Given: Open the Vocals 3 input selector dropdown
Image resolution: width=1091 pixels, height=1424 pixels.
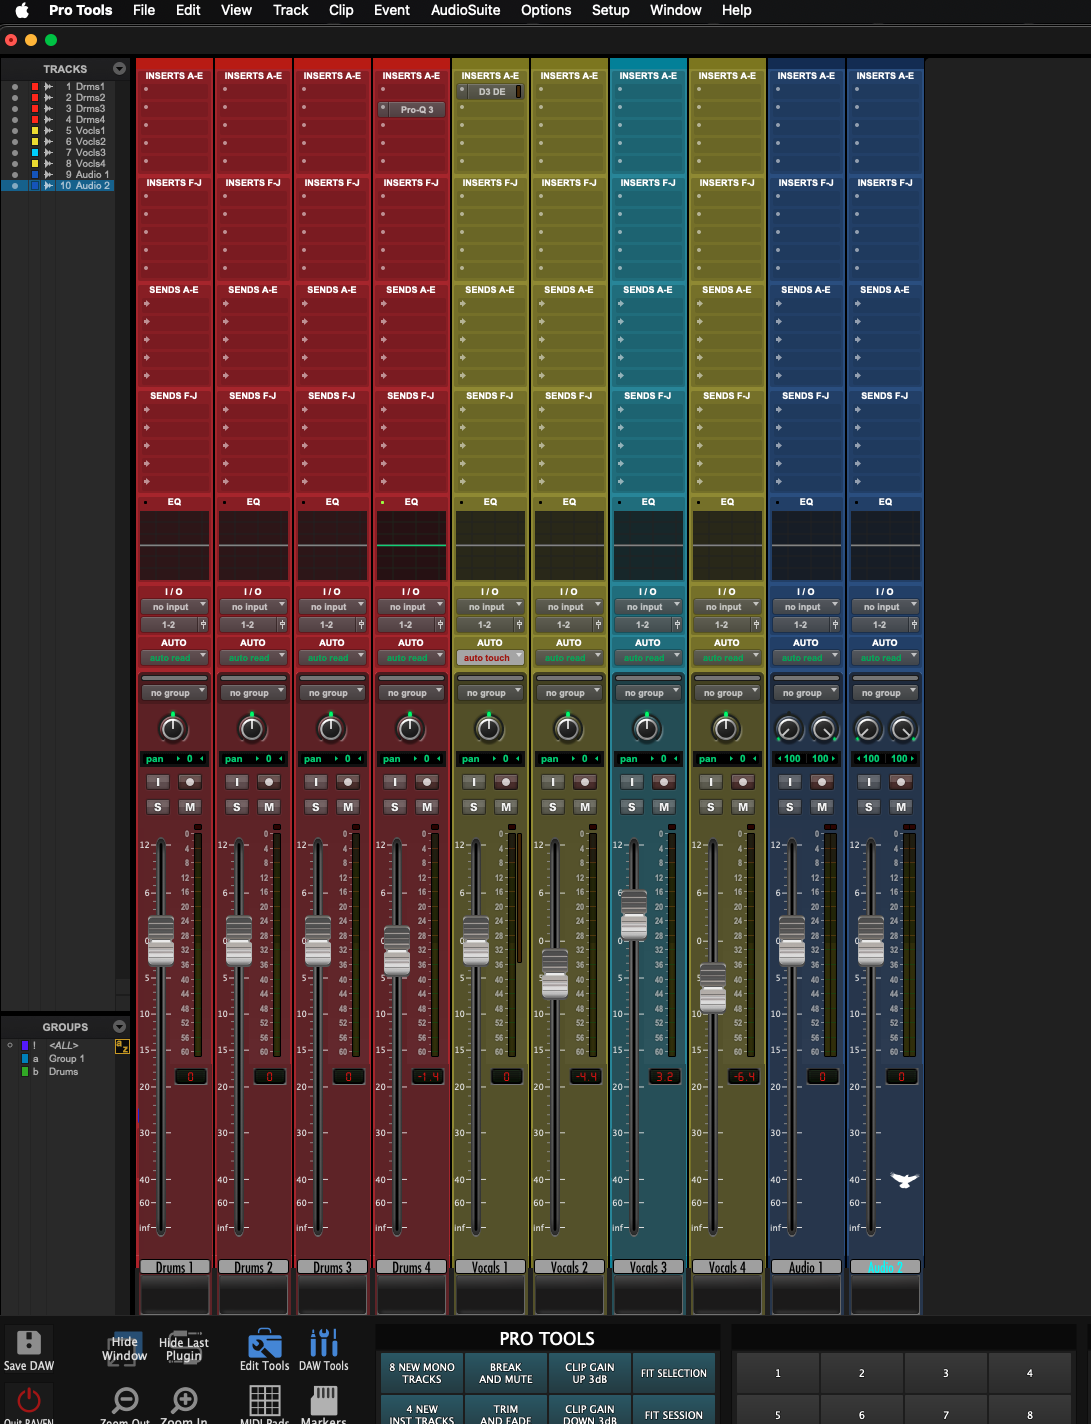Looking at the screenshot, I should [x=648, y=607].
